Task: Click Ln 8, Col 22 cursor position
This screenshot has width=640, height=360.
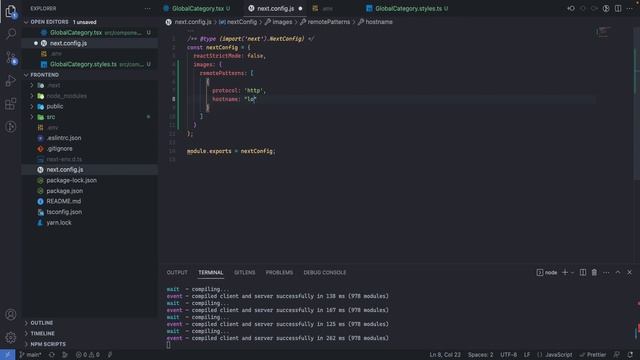Action: point(445,355)
